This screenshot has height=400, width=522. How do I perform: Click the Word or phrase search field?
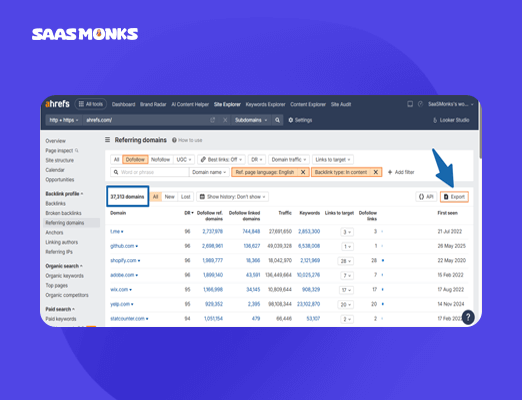tap(150, 172)
